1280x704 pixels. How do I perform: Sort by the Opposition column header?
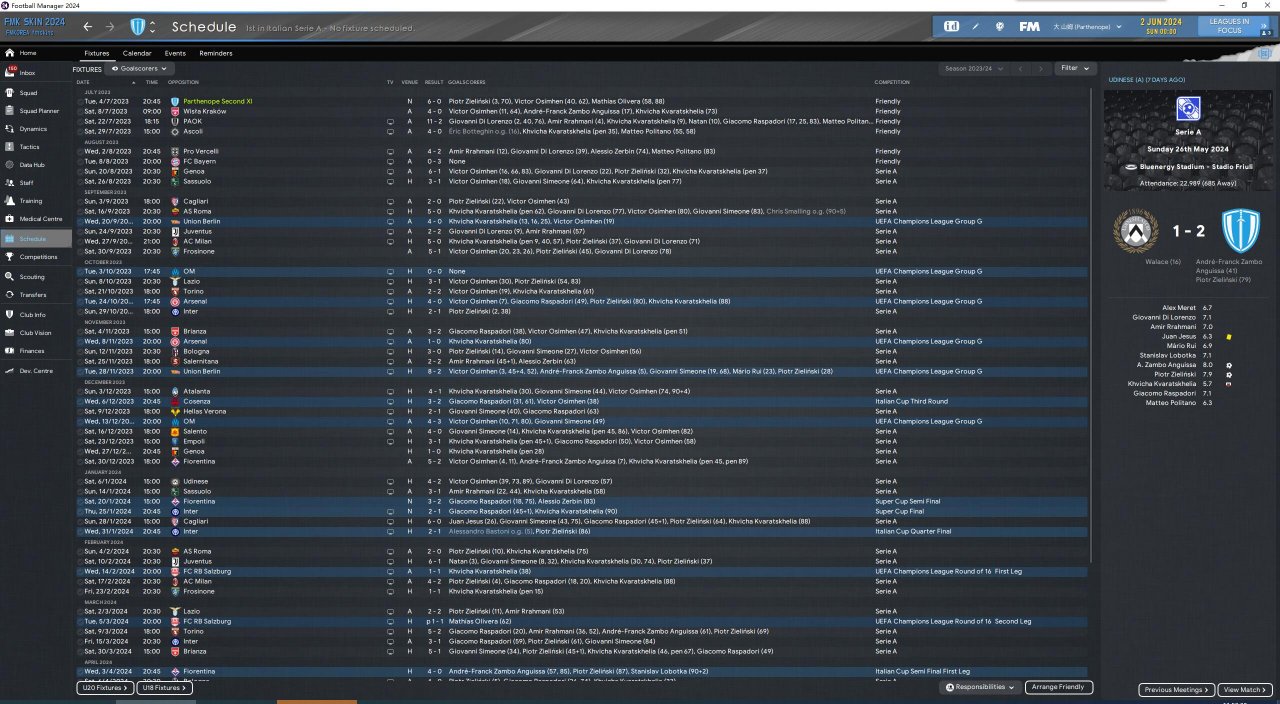184,82
